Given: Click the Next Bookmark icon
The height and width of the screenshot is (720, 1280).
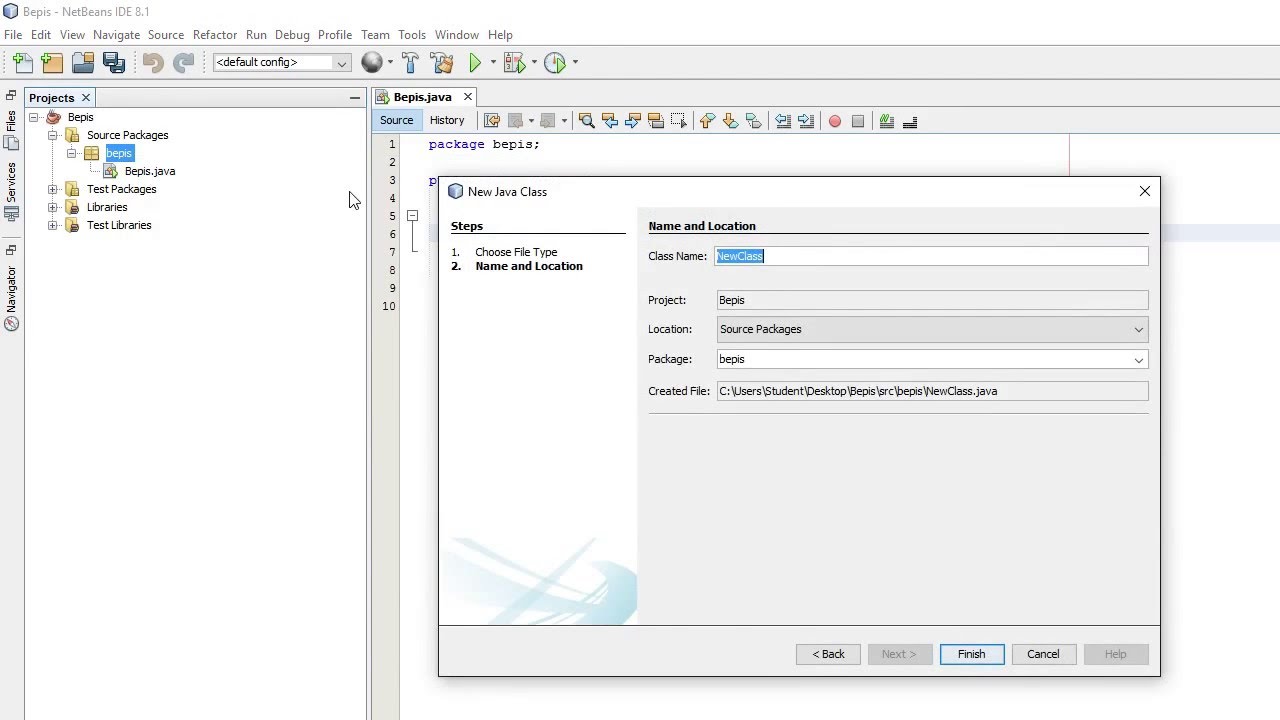Looking at the screenshot, I should pyautogui.click(x=731, y=121).
